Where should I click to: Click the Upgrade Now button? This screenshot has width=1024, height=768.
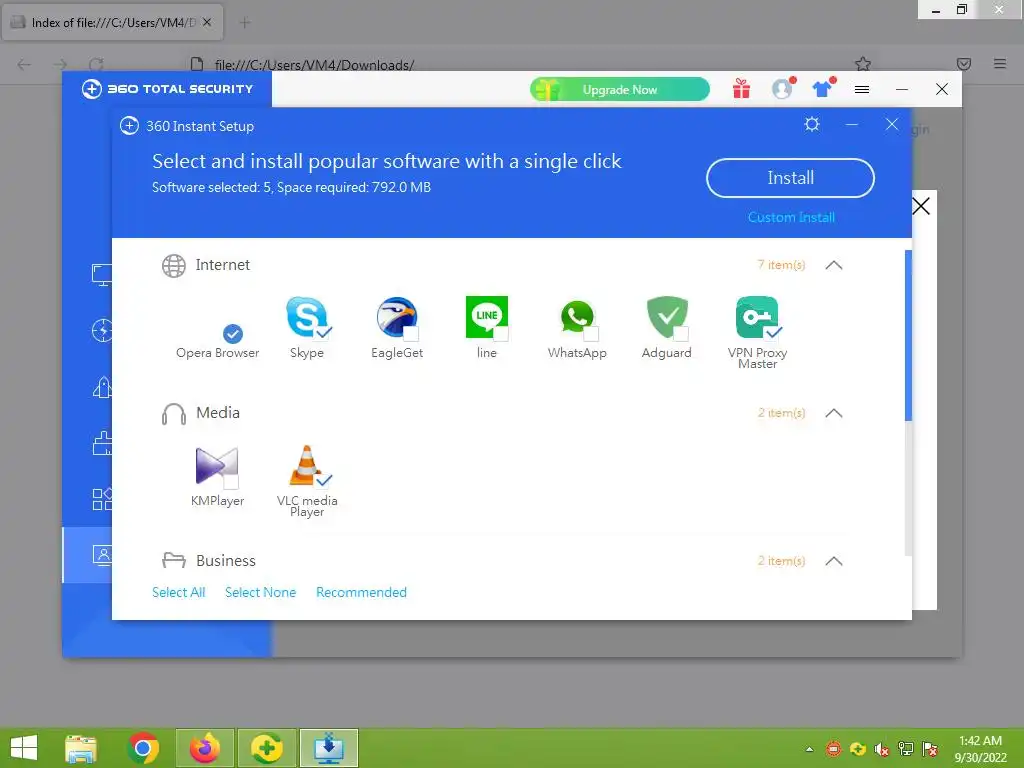[619, 89]
